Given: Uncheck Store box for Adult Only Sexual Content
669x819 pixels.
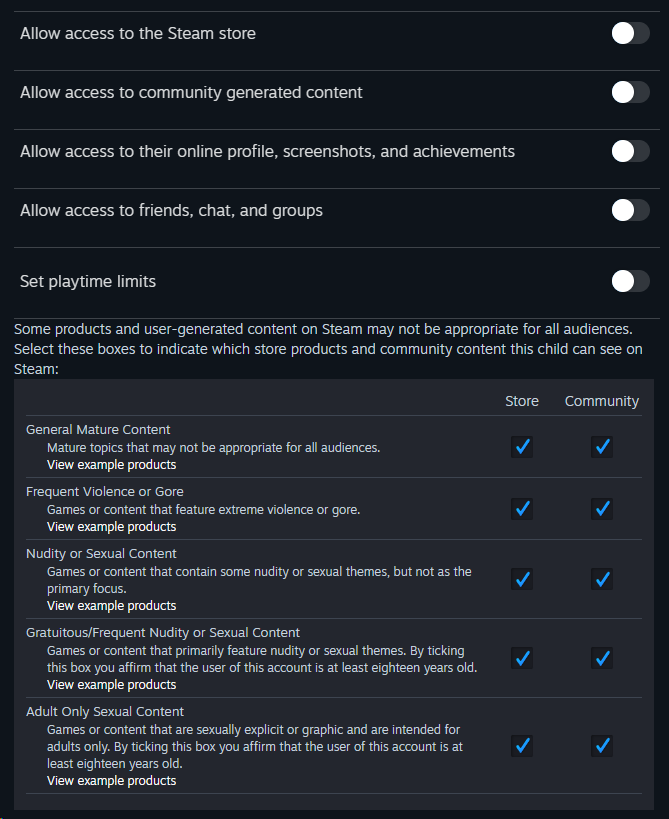Looking at the screenshot, I should click(522, 746).
